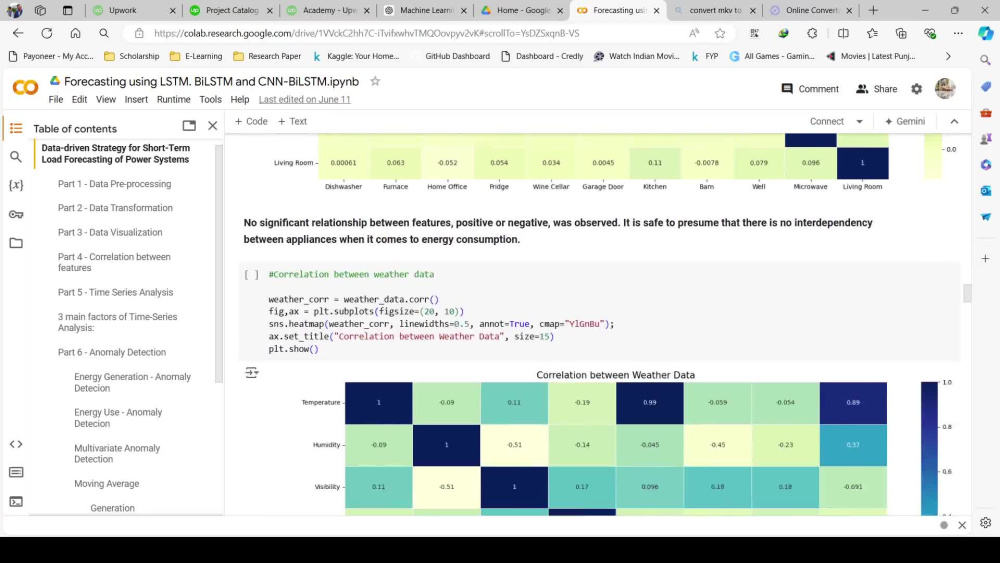Open the Gemini assistant
The width and height of the screenshot is (1000, 563).
[904, 121]
